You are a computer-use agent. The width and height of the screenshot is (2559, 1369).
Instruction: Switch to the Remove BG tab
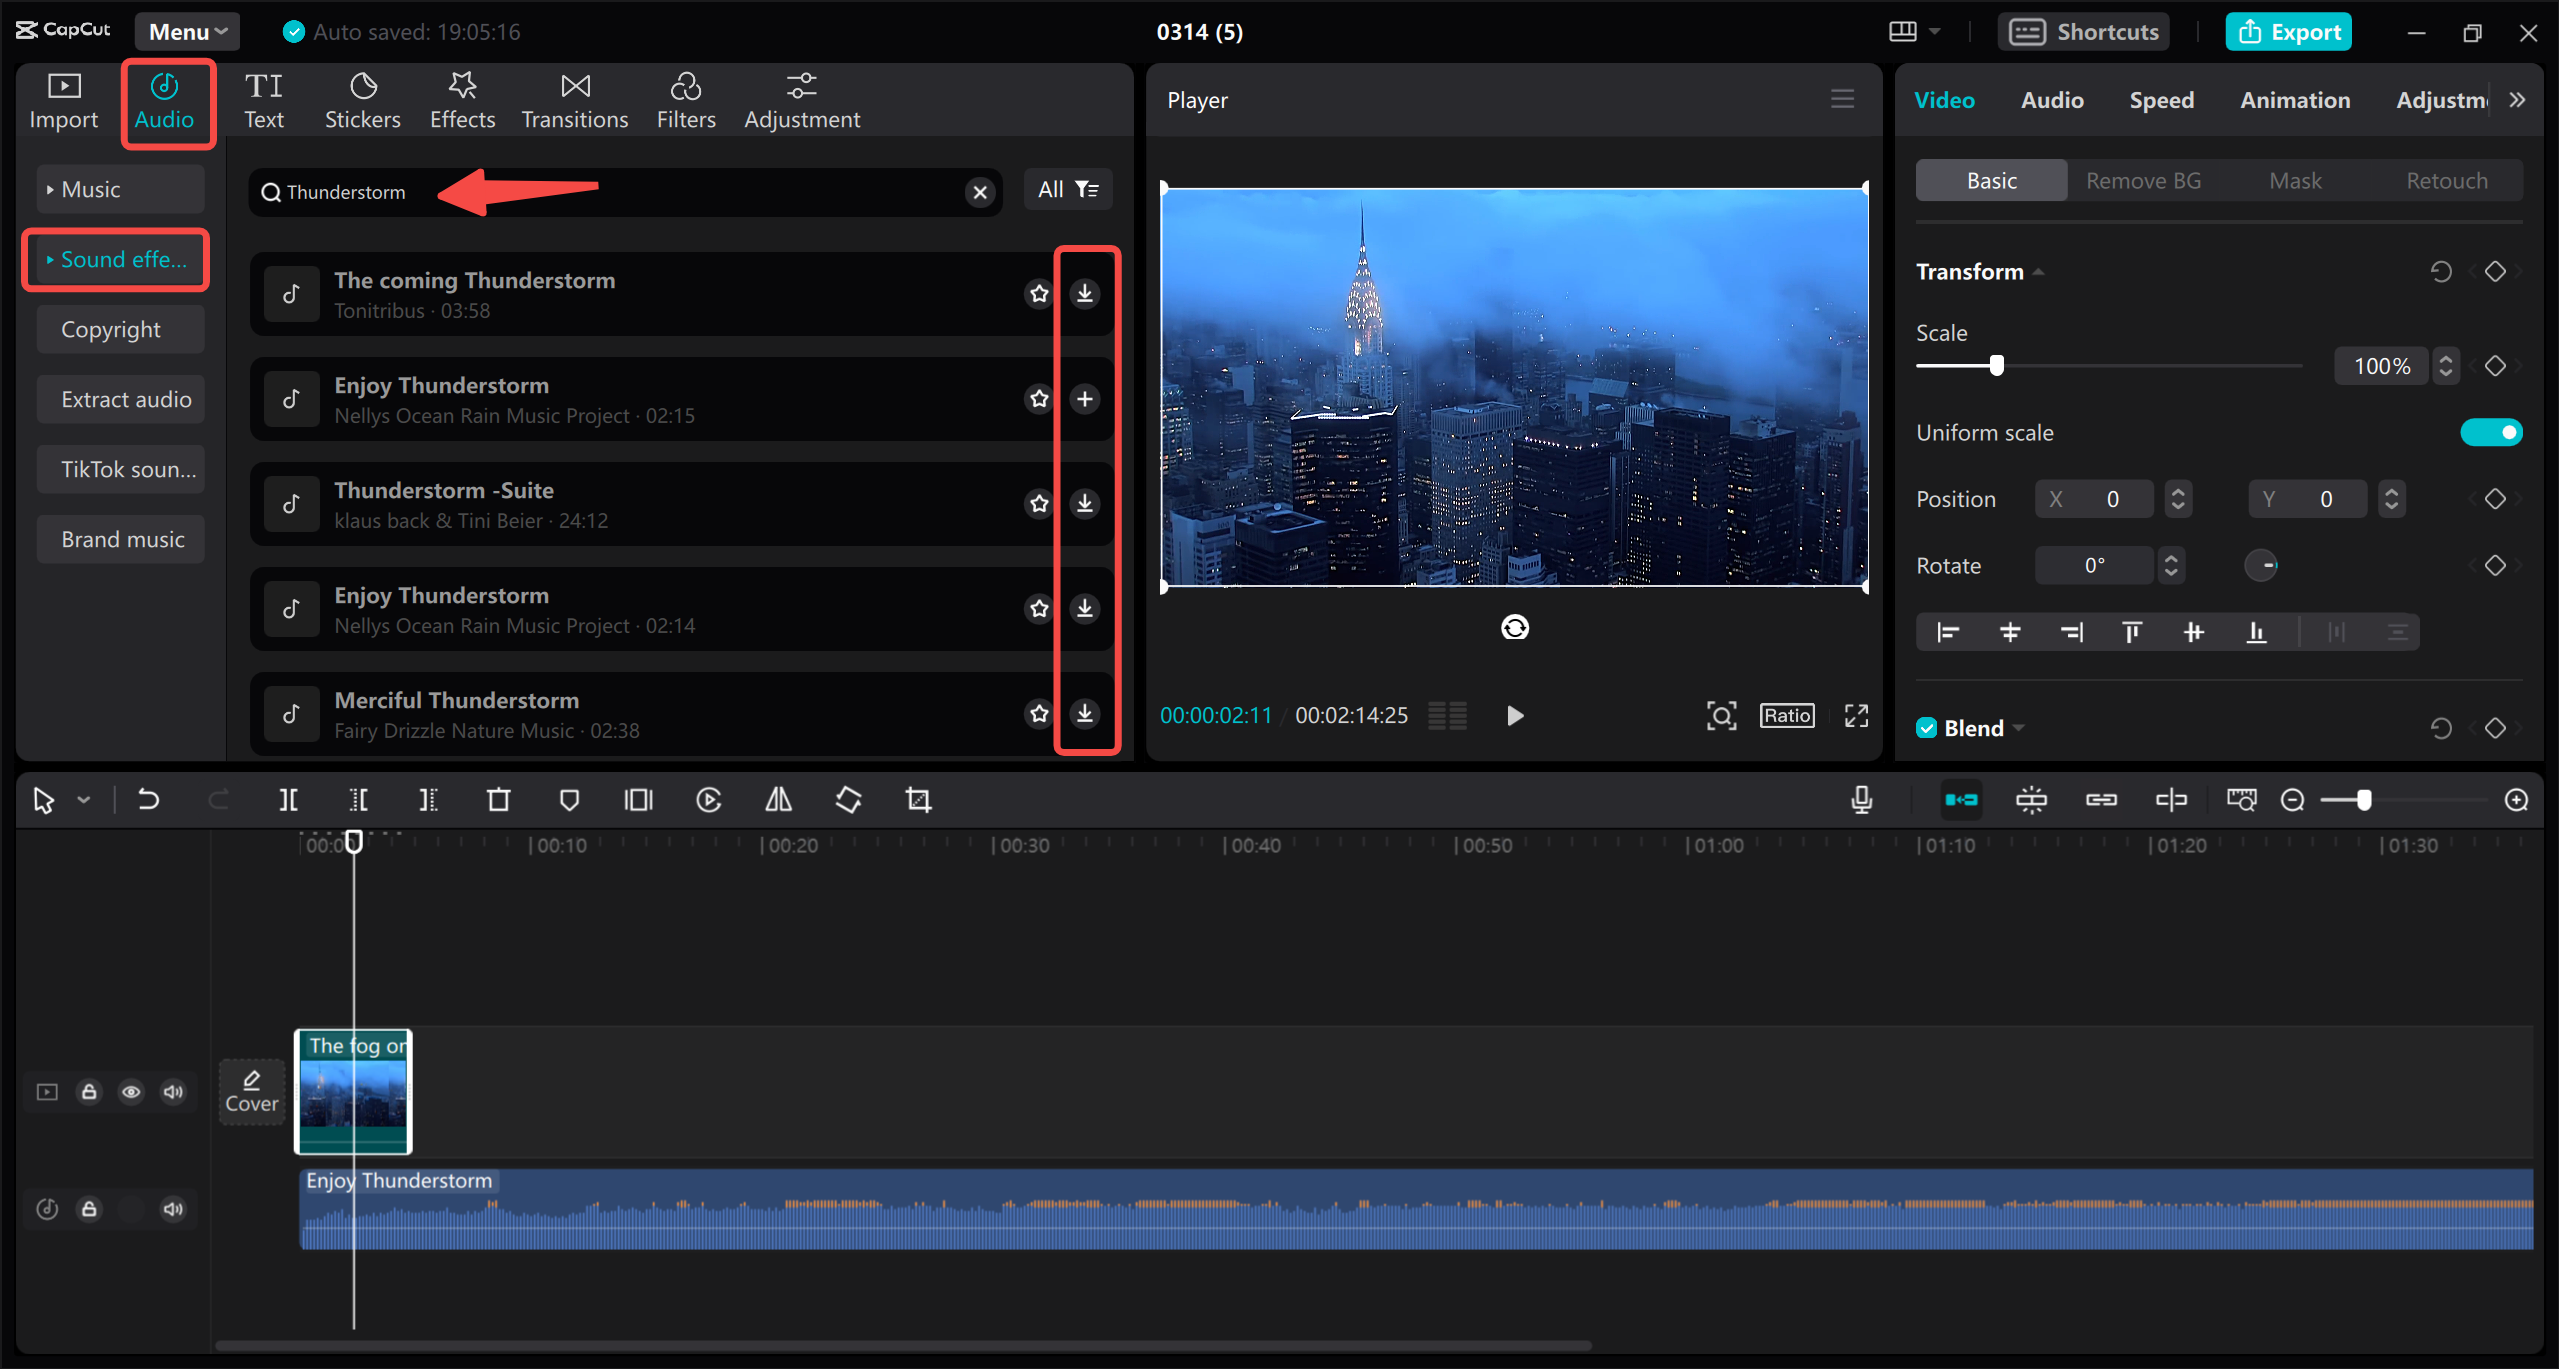(2142, 180)
